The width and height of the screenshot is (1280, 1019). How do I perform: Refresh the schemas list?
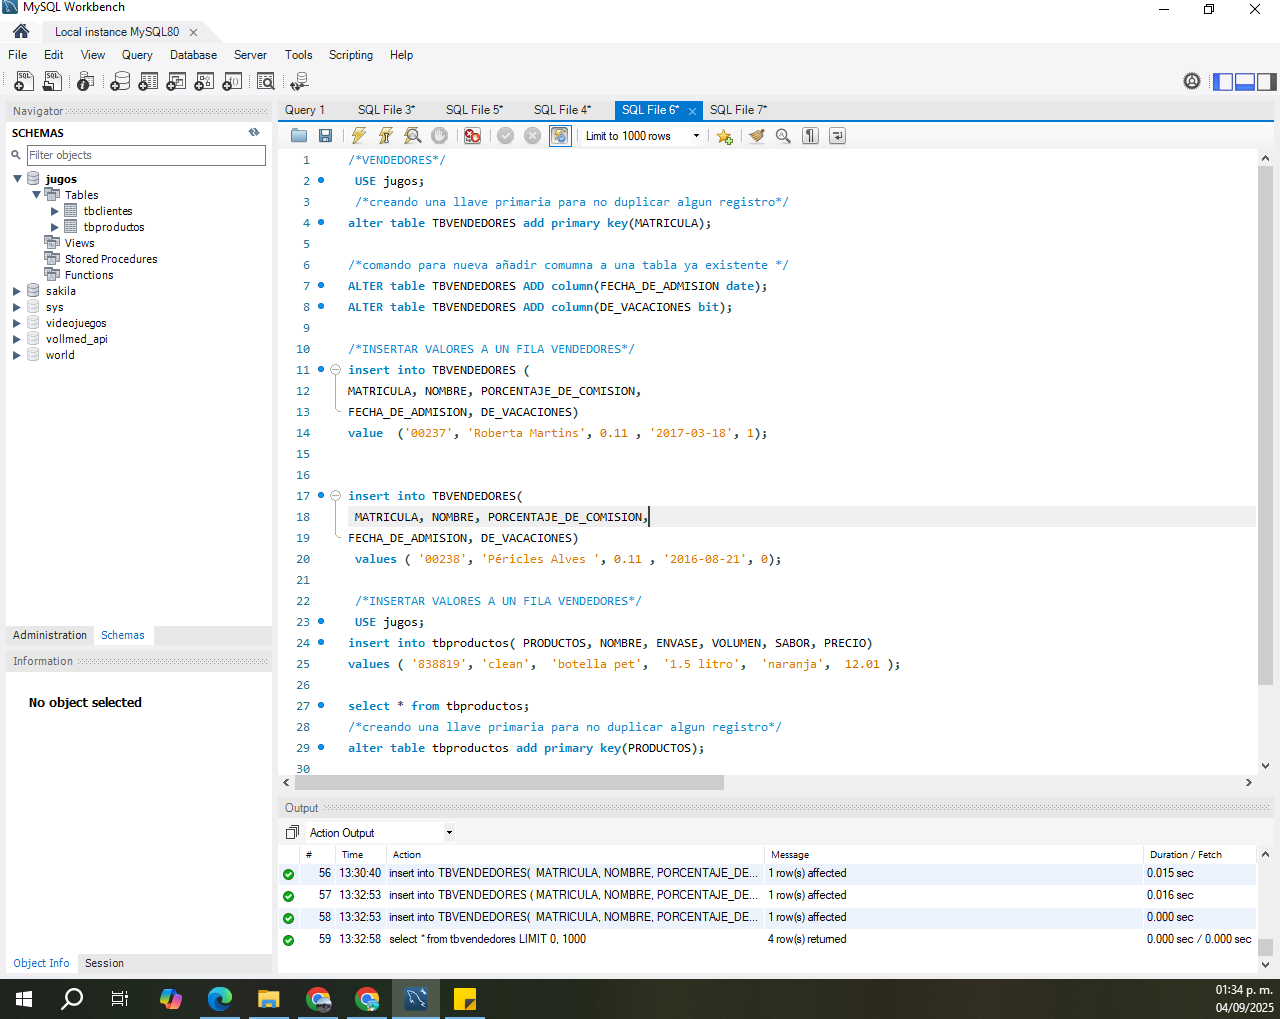[254, 132]
